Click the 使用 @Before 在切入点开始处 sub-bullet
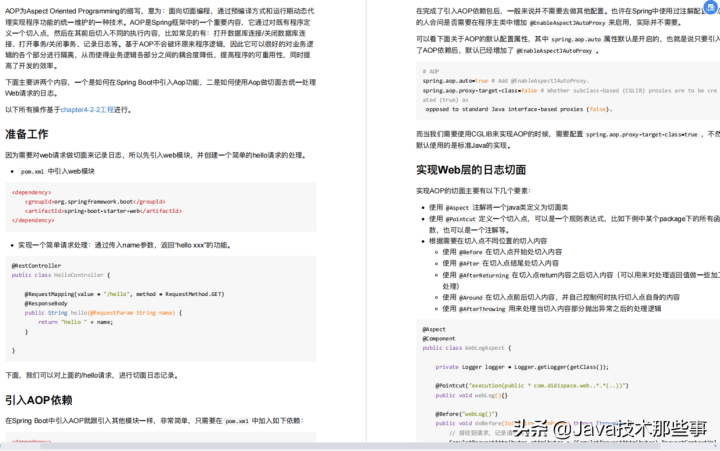This screenshot has height=451, width=720. pyautogui.click(x=502, y=252)
